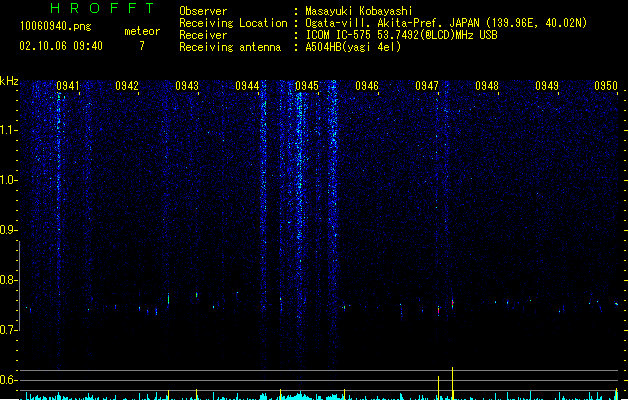Click the Observer field label
This screenshot has height=400, width=629.
point(203,11)
